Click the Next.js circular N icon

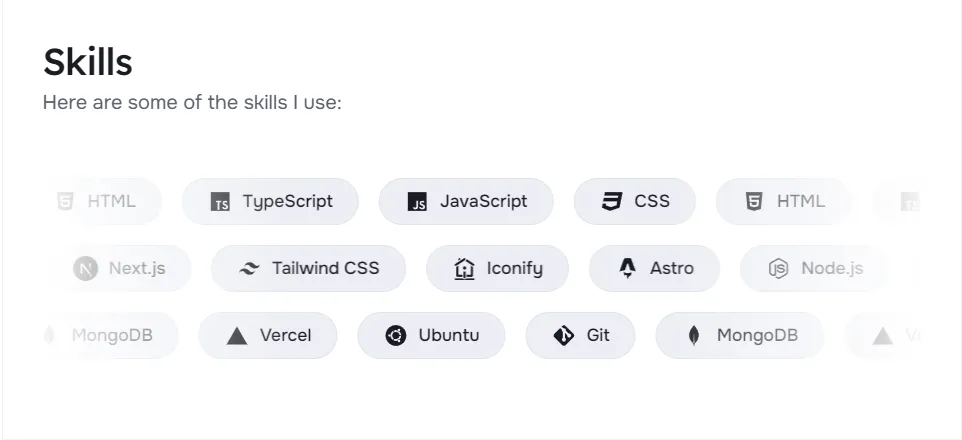(86, 269)
